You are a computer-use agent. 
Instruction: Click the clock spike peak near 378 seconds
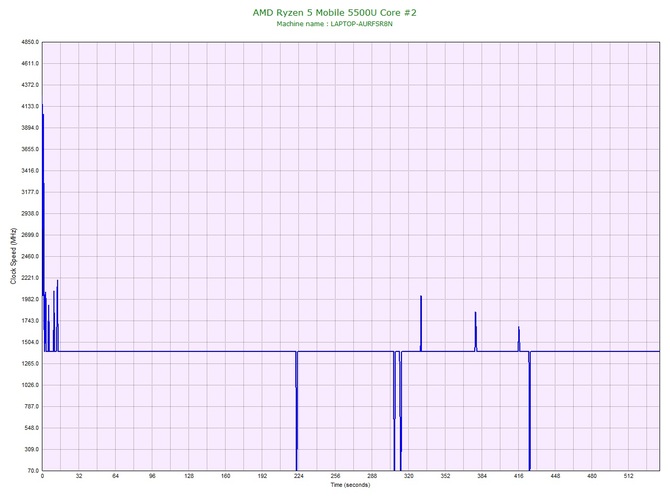475,313
